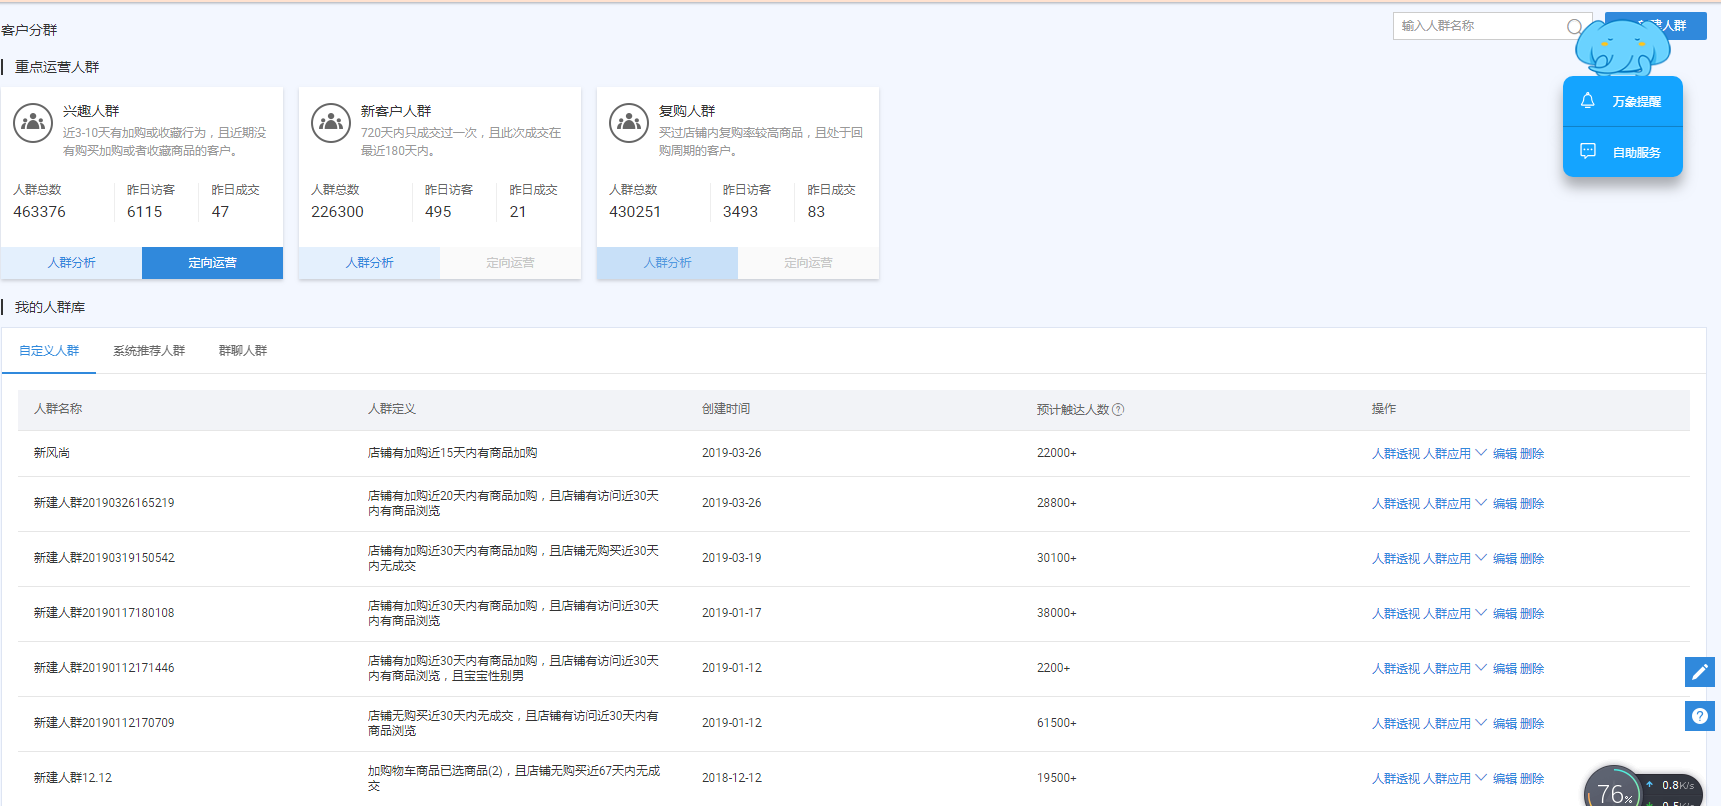
Task: Click the 复购人群 group avatar icon
Action: (629, 123)
